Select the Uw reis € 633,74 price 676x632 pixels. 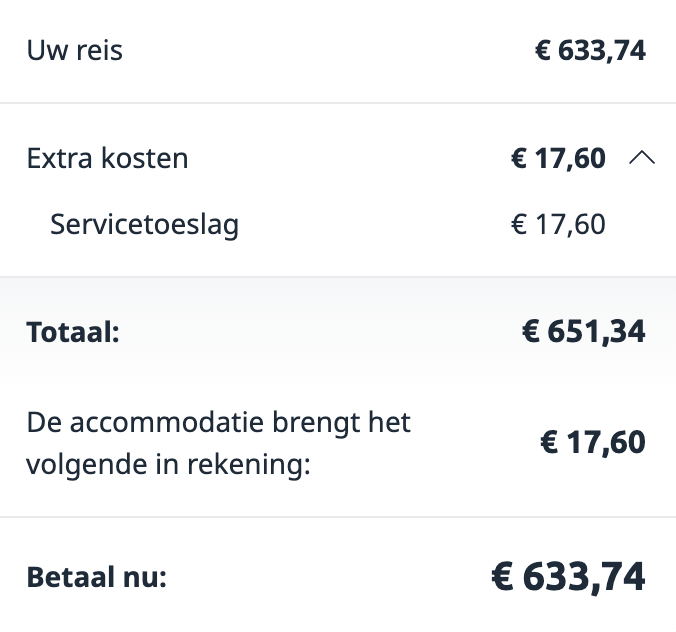tap(590, 51)
